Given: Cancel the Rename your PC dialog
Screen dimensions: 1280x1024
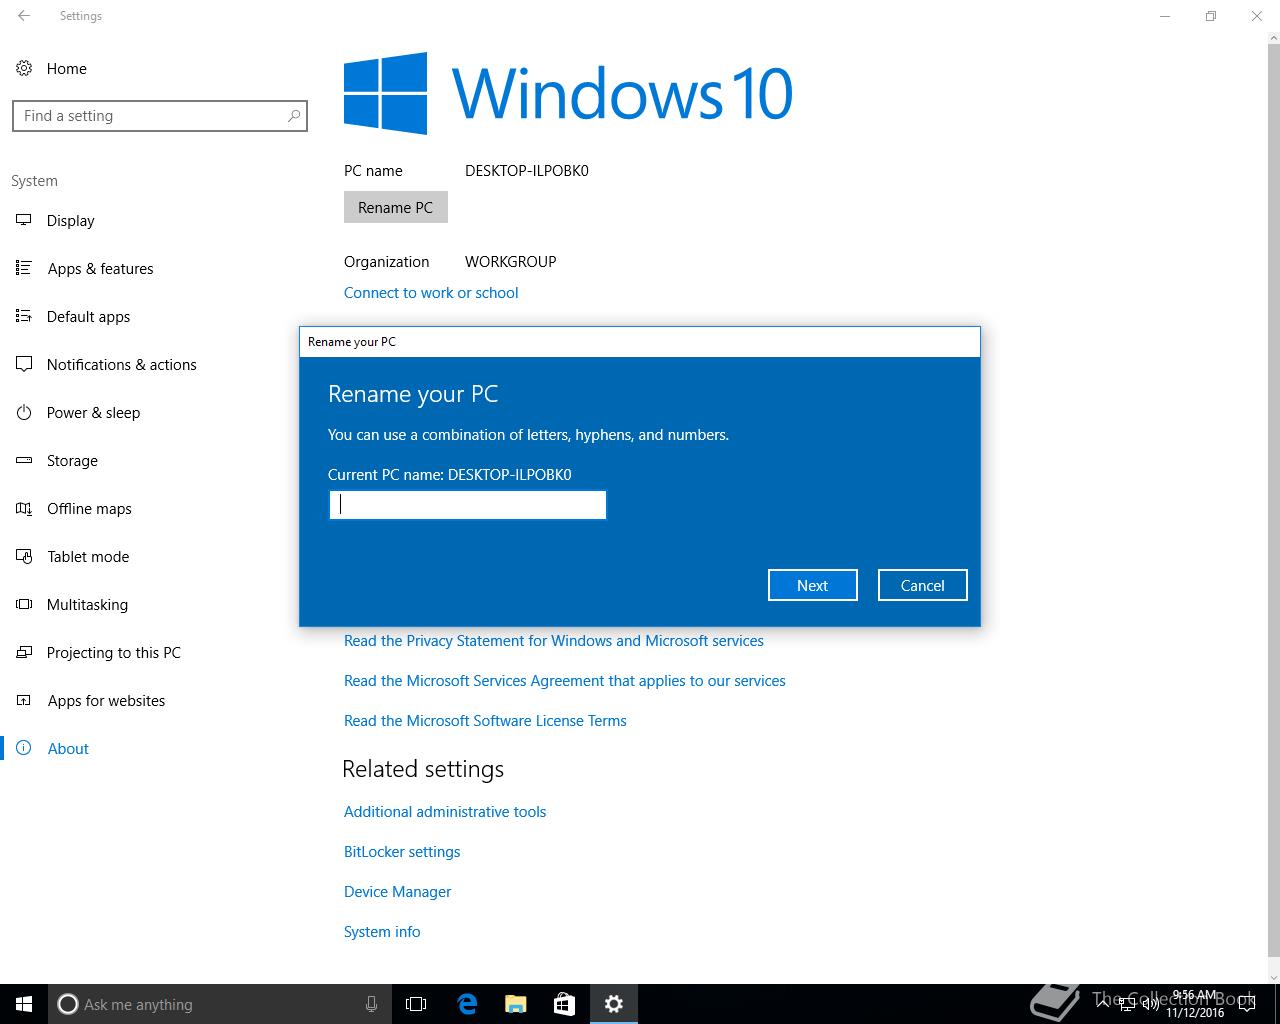Looking at the screenshot, I should click(x=923, y=585).
